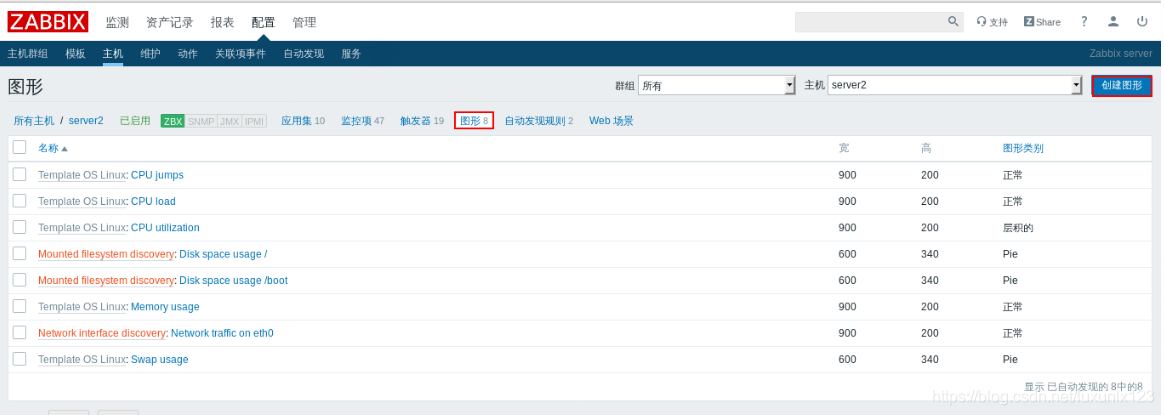Click the ZBX availability badge

173,121
